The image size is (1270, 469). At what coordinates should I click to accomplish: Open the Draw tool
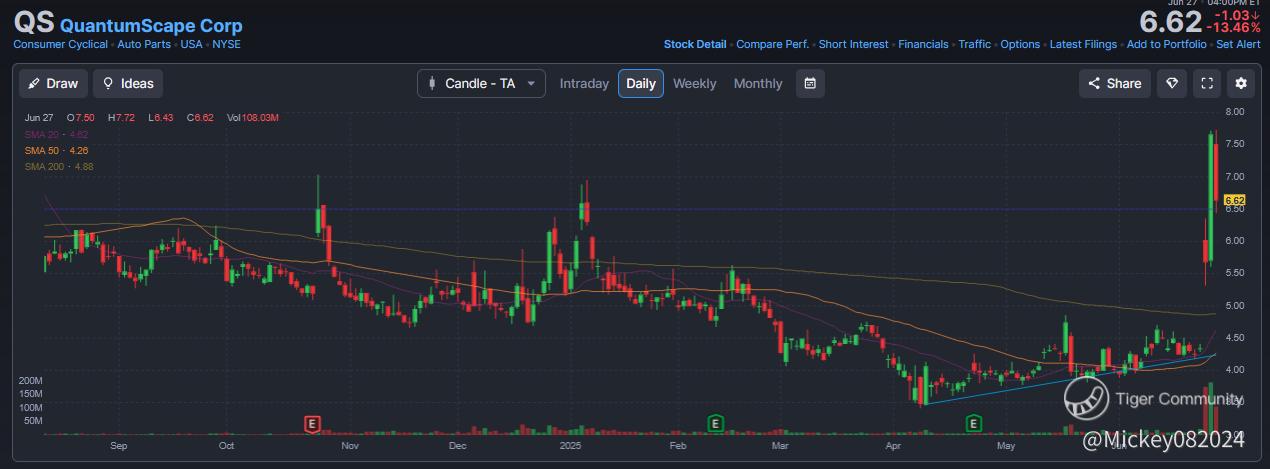coord(53,84)
